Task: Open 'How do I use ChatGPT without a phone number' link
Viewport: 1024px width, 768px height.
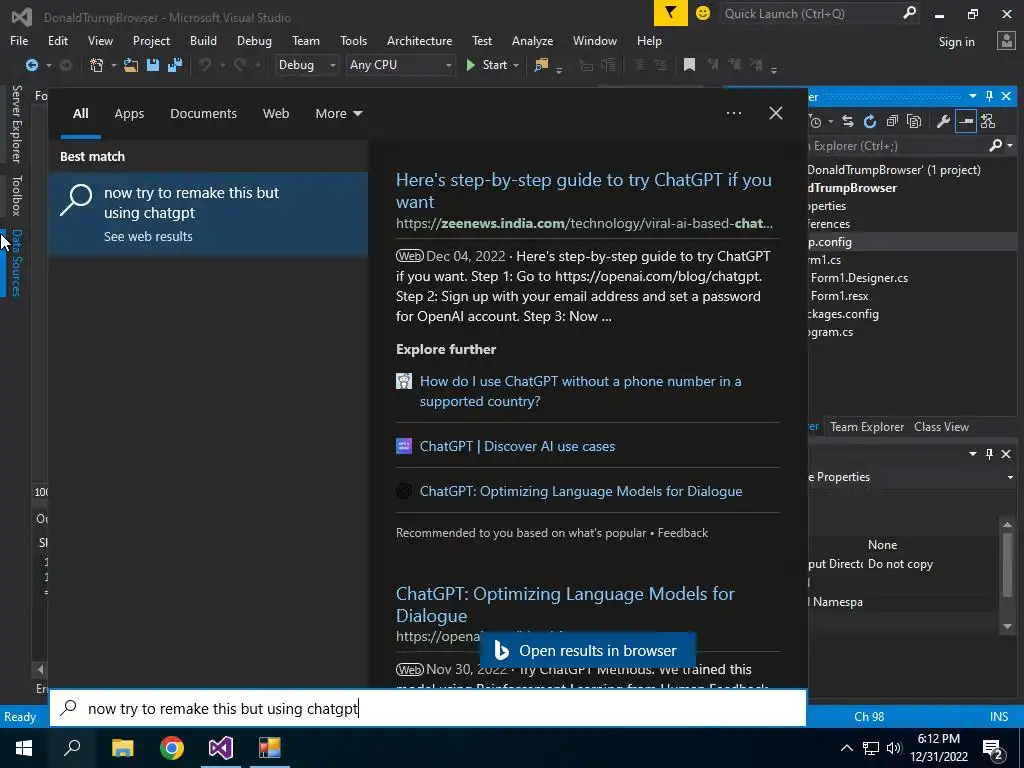Action: coord(581,391)
